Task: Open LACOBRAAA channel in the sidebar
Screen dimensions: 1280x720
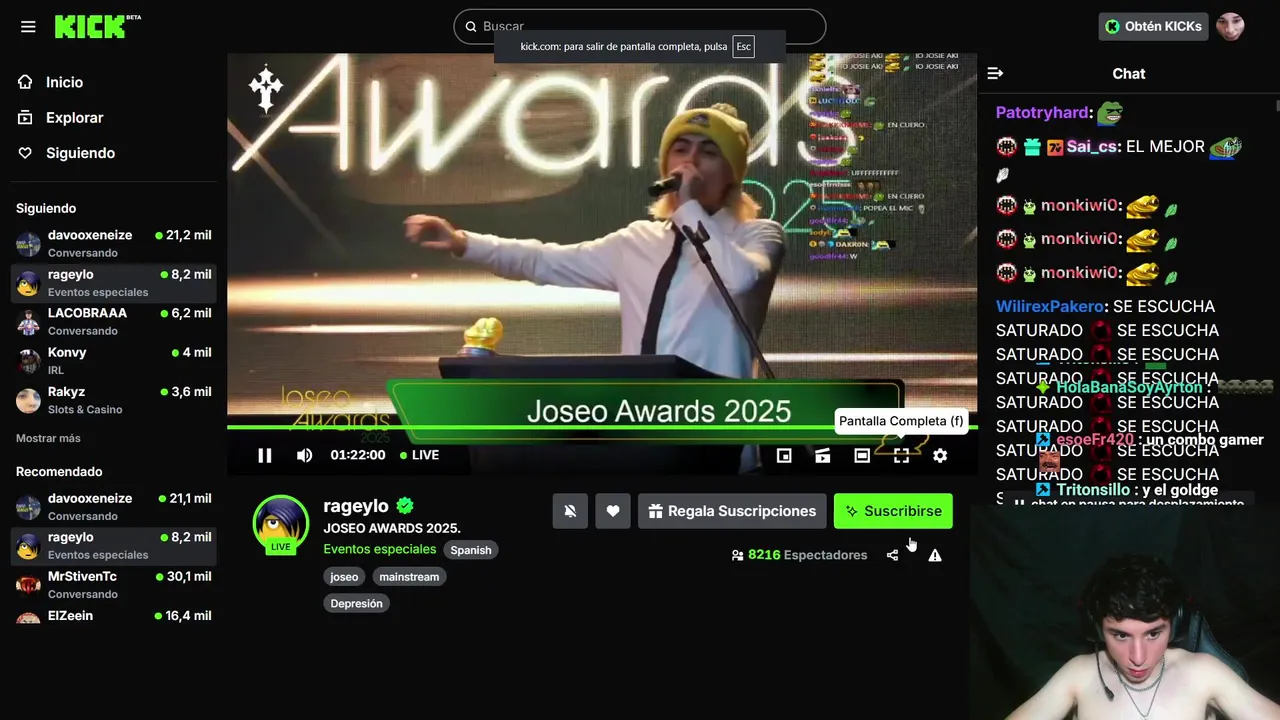Action: [x=112, y=321]
